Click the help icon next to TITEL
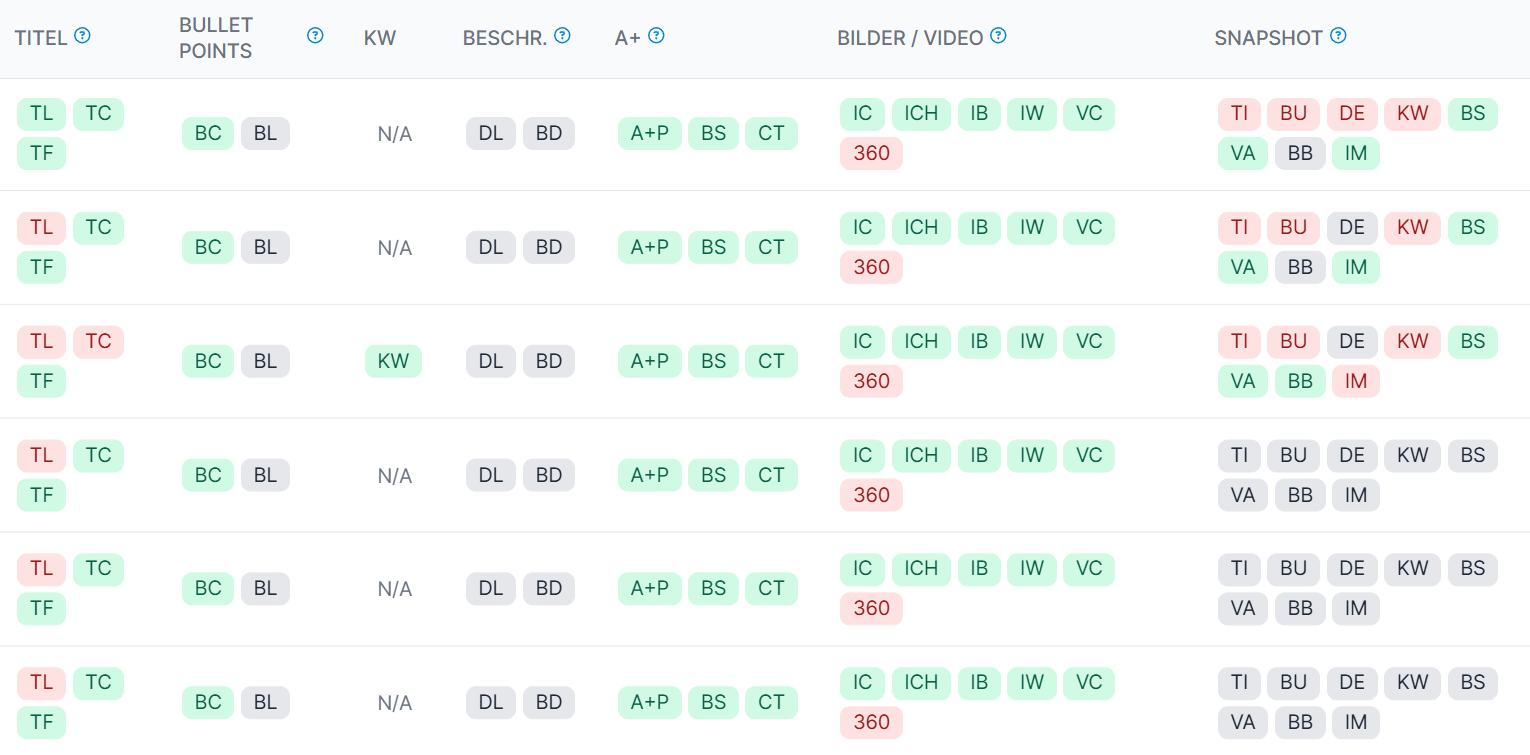Viewport: 1530px width, 755px height. point(83,36)
